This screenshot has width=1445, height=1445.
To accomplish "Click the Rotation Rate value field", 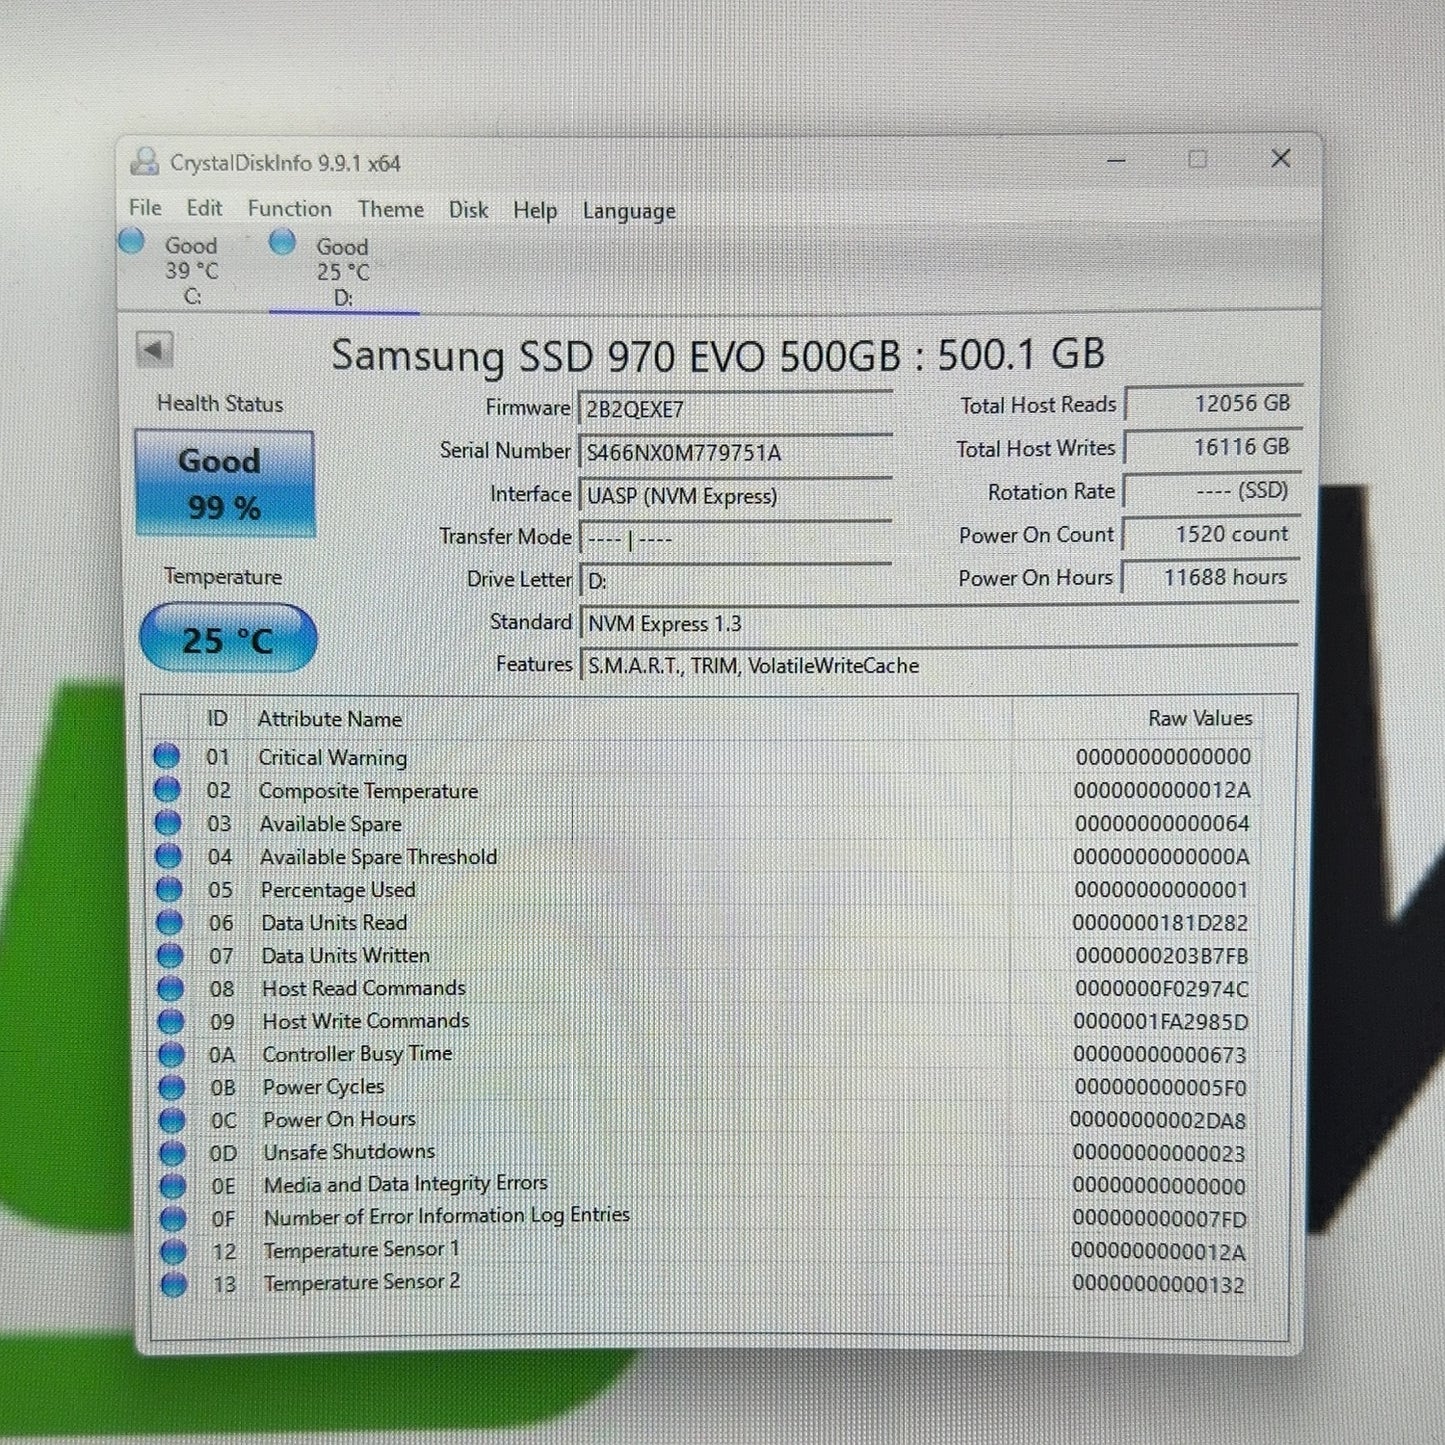I will (x=1210, y=491).
